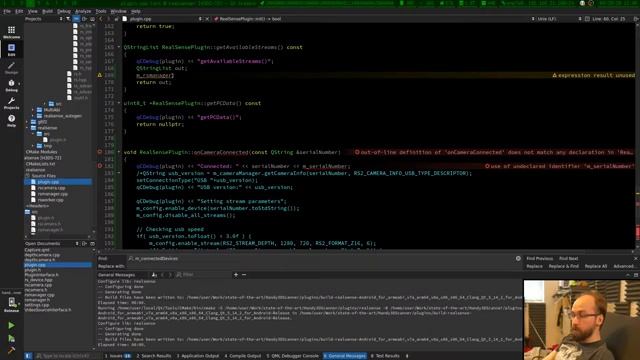Open find options gear icon
The width and height of the screenshot is (640, 360).
(518, 258)
